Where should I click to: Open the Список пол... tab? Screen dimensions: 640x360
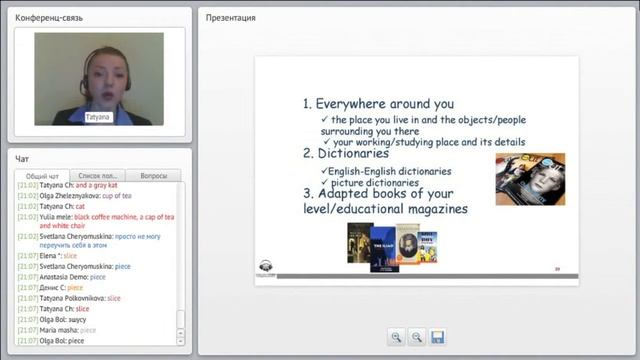click(x=98, y=176)
